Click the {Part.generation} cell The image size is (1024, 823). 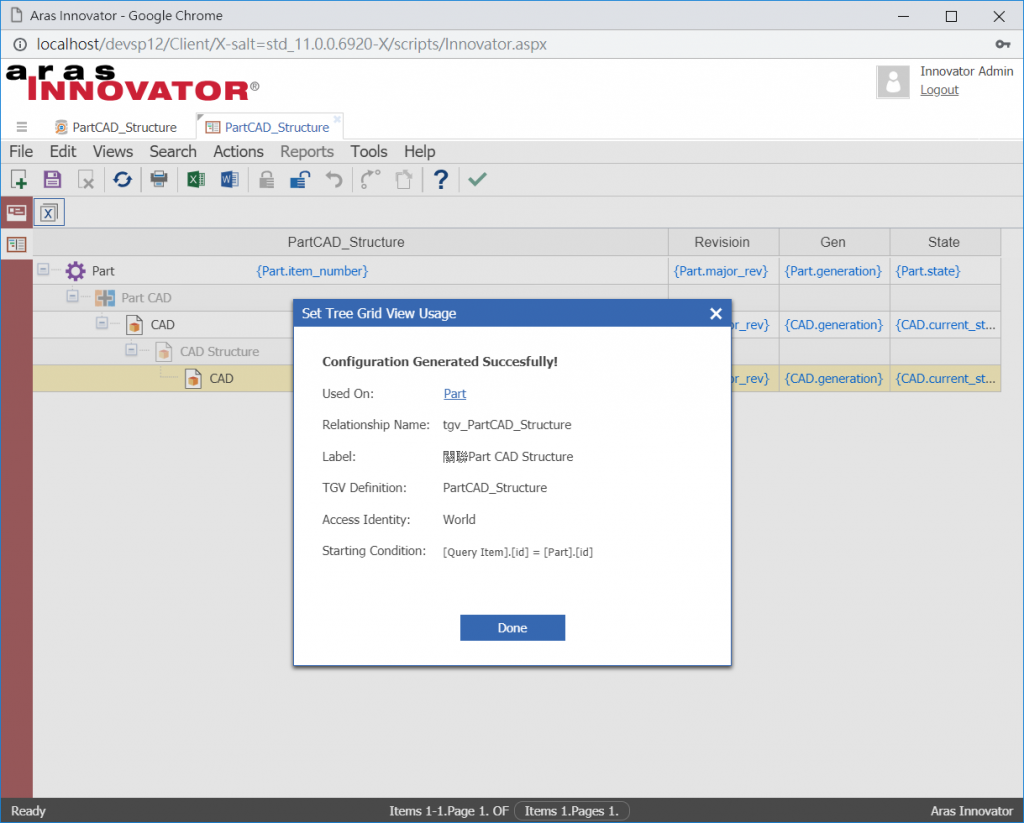(833, 270)
